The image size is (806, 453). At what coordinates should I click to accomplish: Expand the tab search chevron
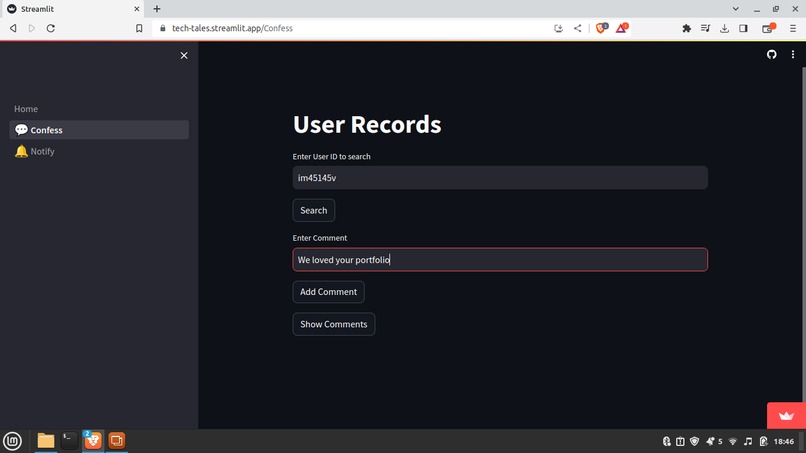pyautogui.click(x=736, y=9)
